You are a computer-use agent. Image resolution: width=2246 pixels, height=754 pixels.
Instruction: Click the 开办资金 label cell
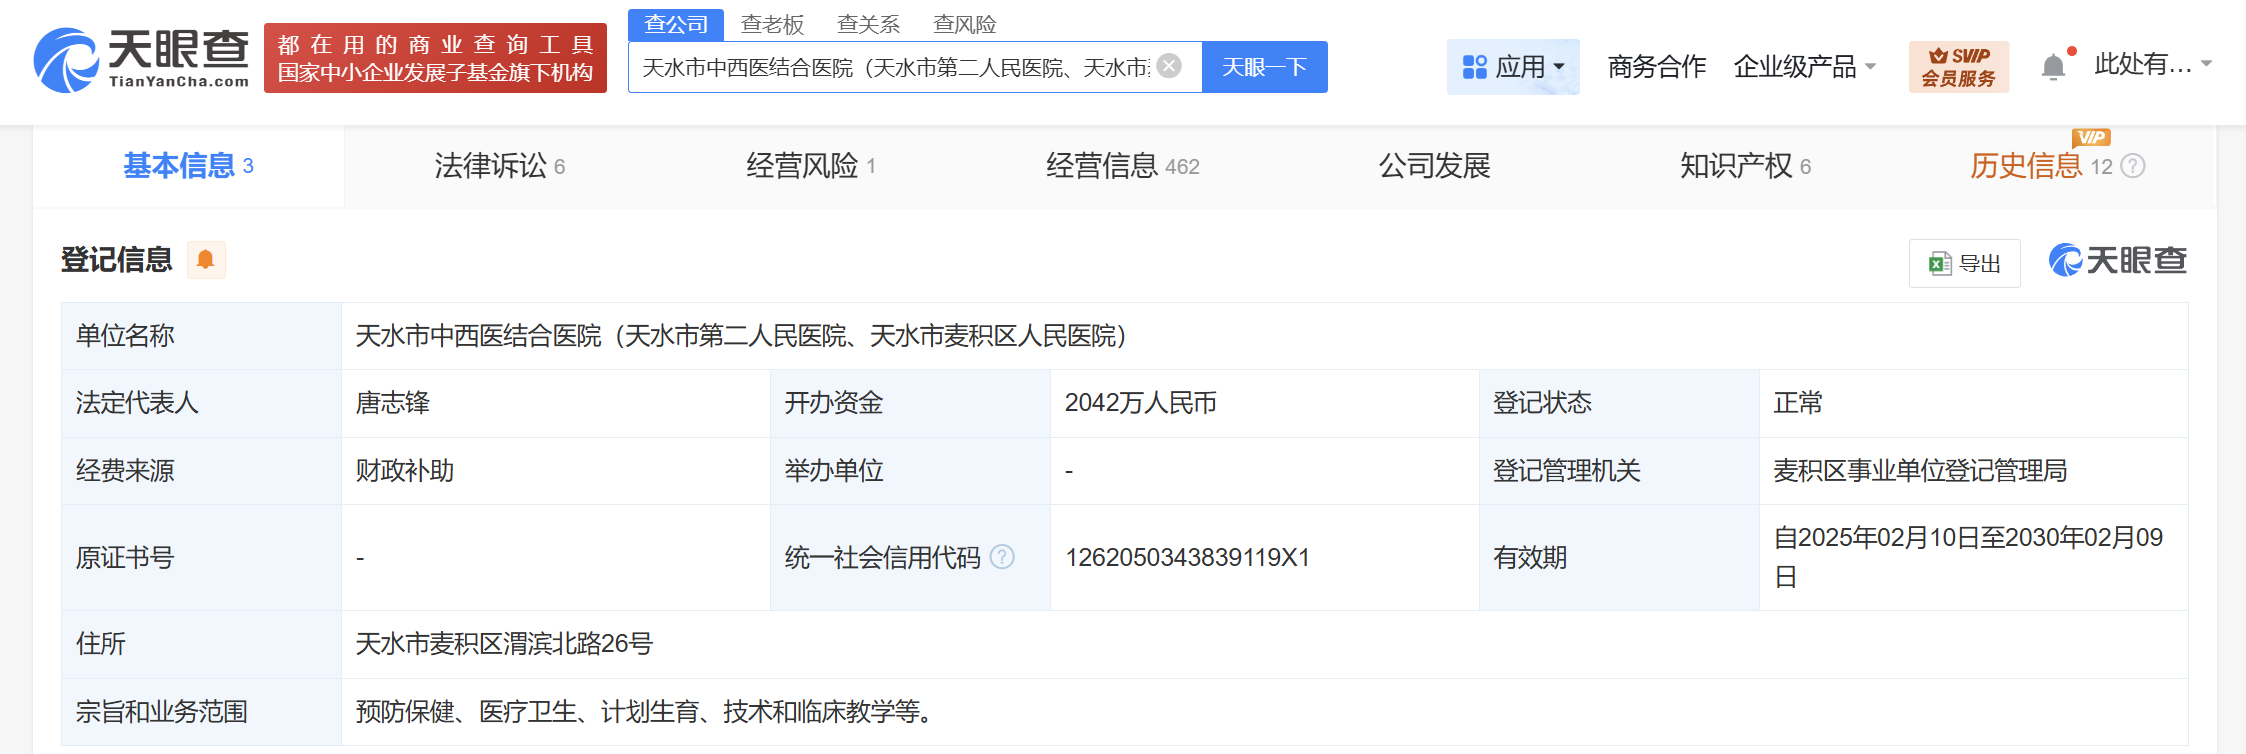coord(910,403)
